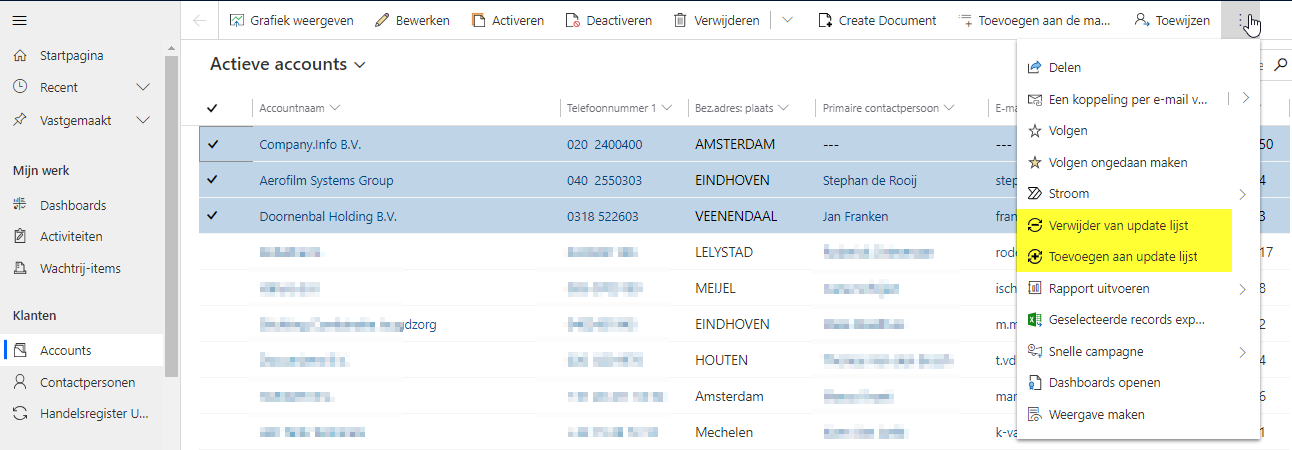Image resolution: width=1292 pixels, height=450 pixels.
Task: Open dropdown arrow next to Verwijderen
Action: tap(788, 20)
